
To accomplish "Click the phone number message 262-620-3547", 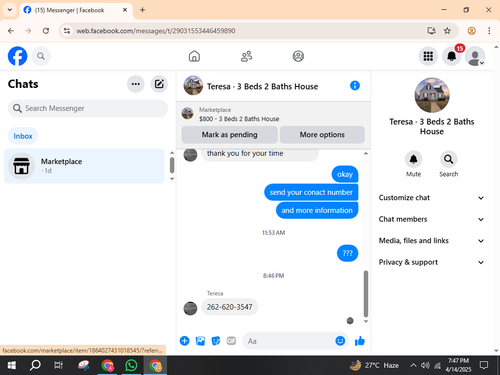I will (x=229, y=307).
